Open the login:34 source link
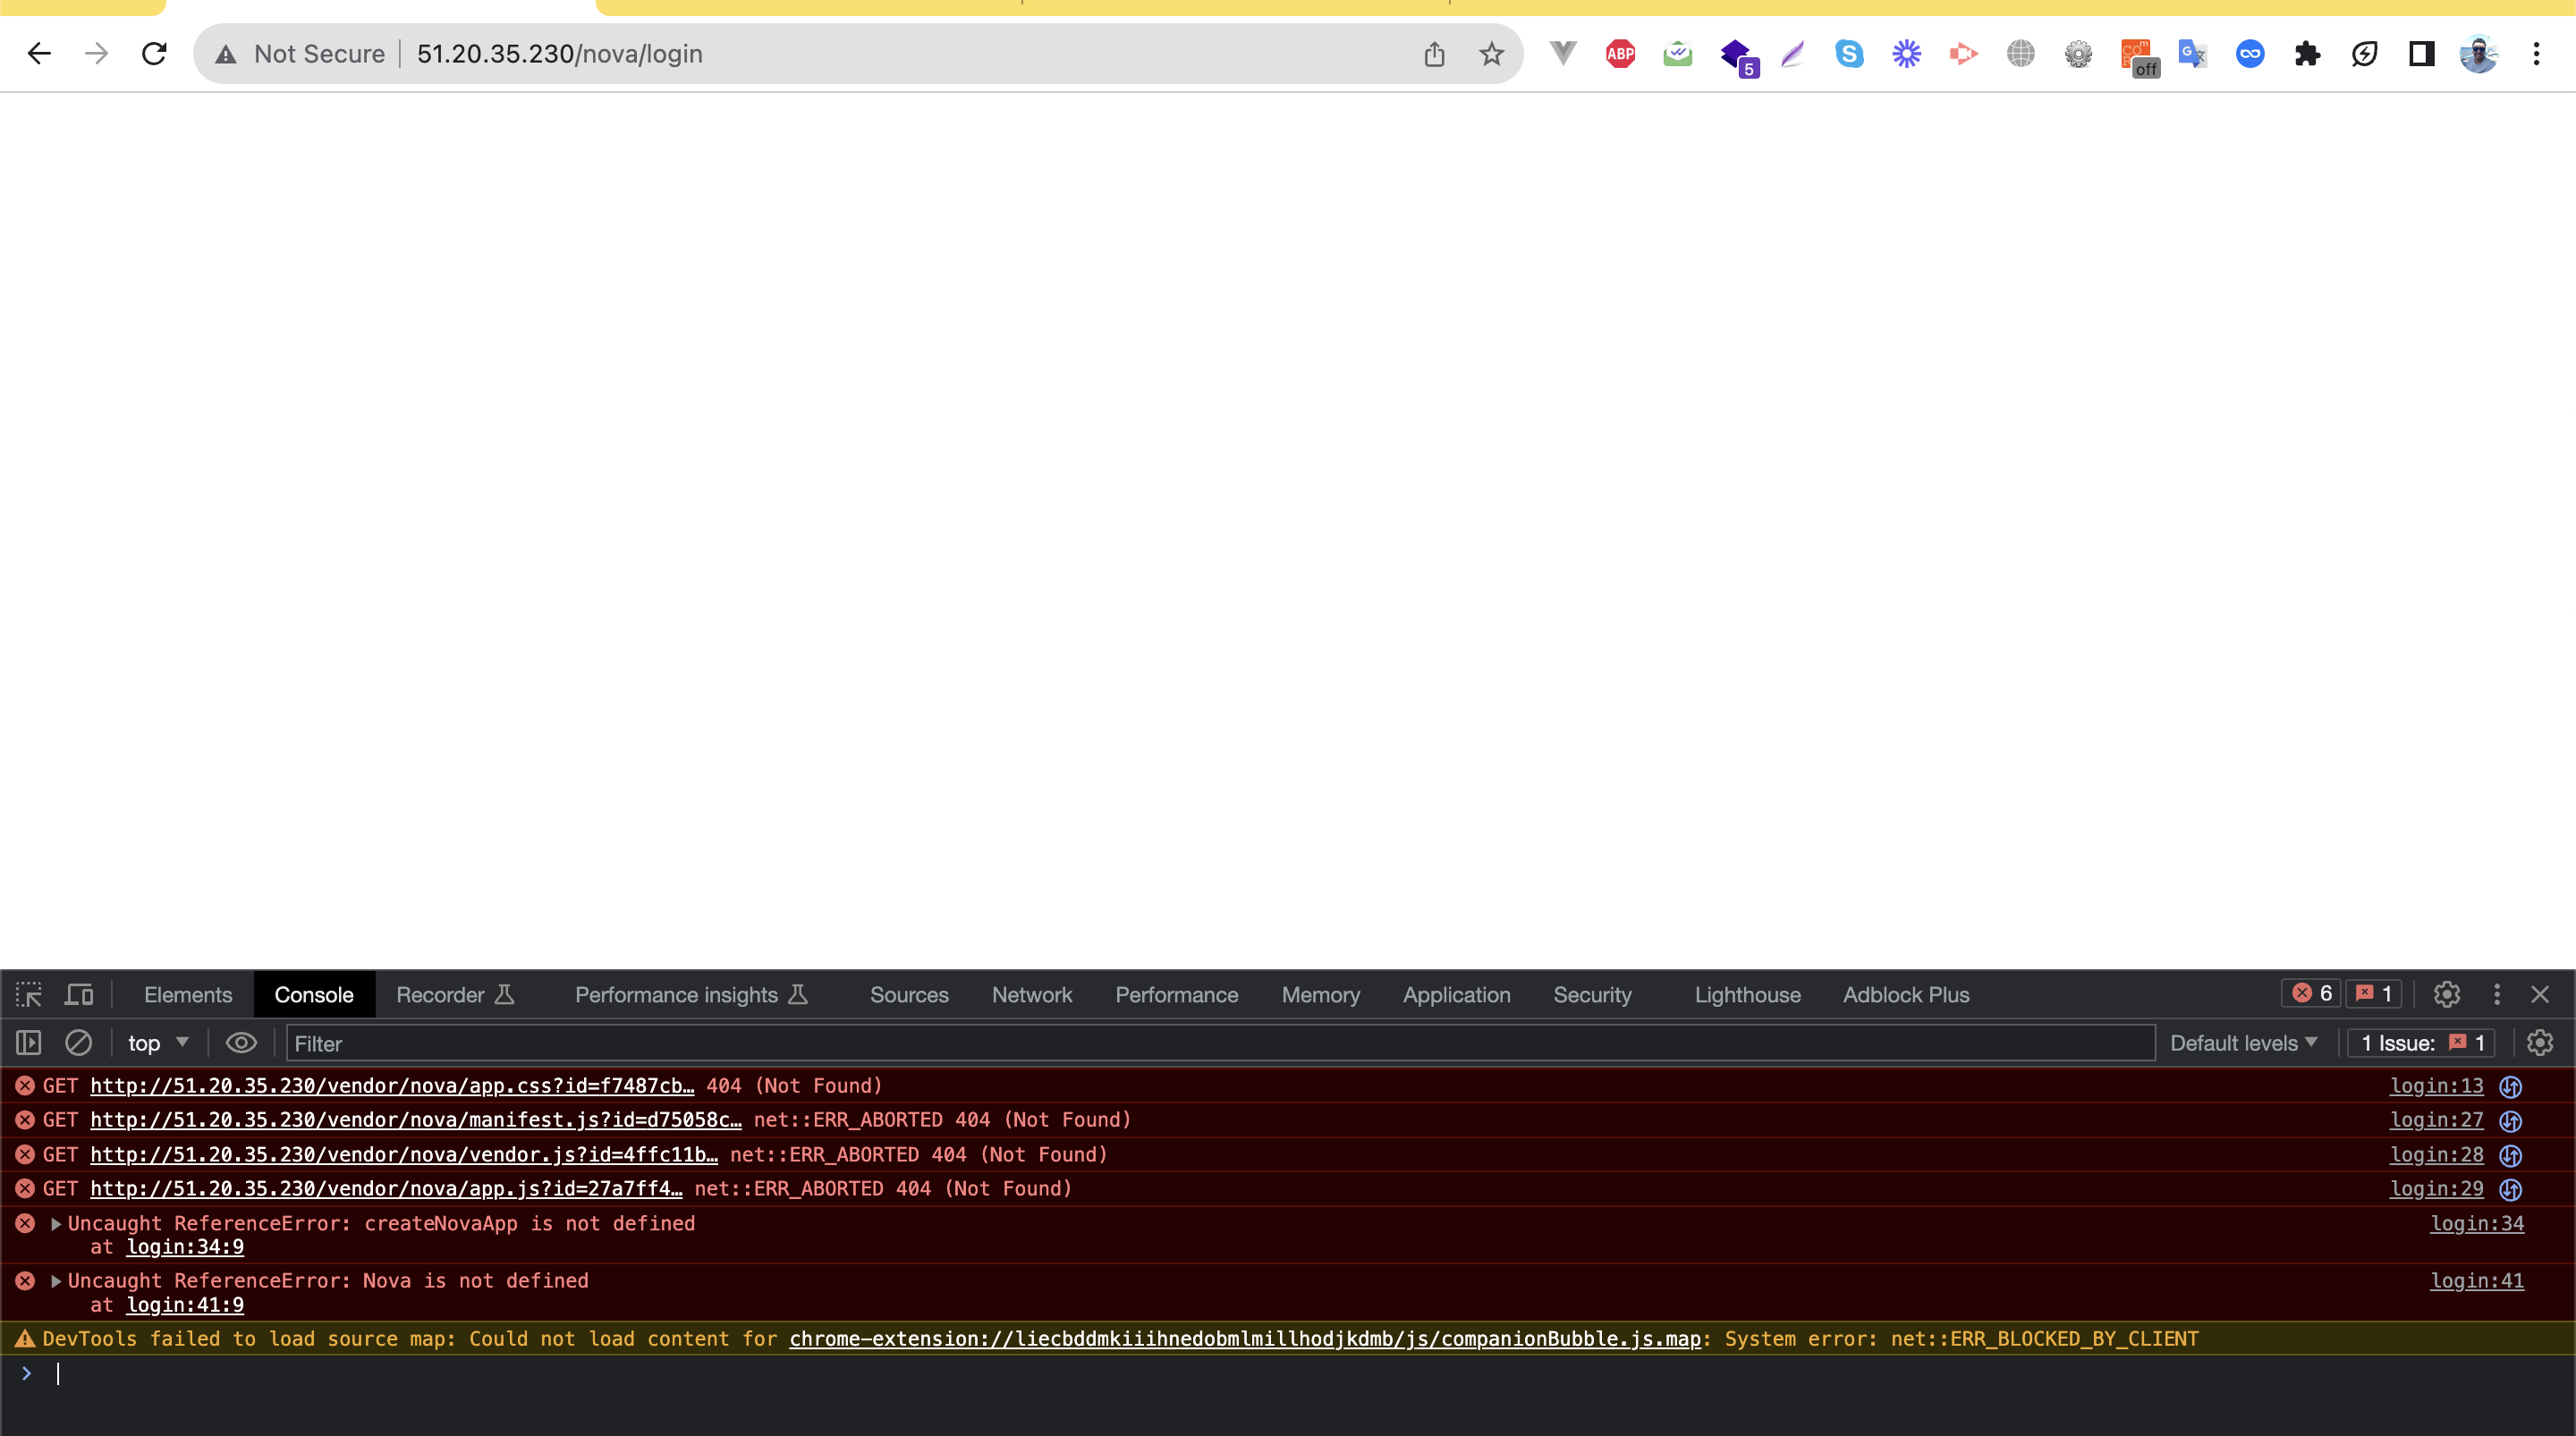This screenshot has height=1436, width=2576. (x=2476, y=1223)
